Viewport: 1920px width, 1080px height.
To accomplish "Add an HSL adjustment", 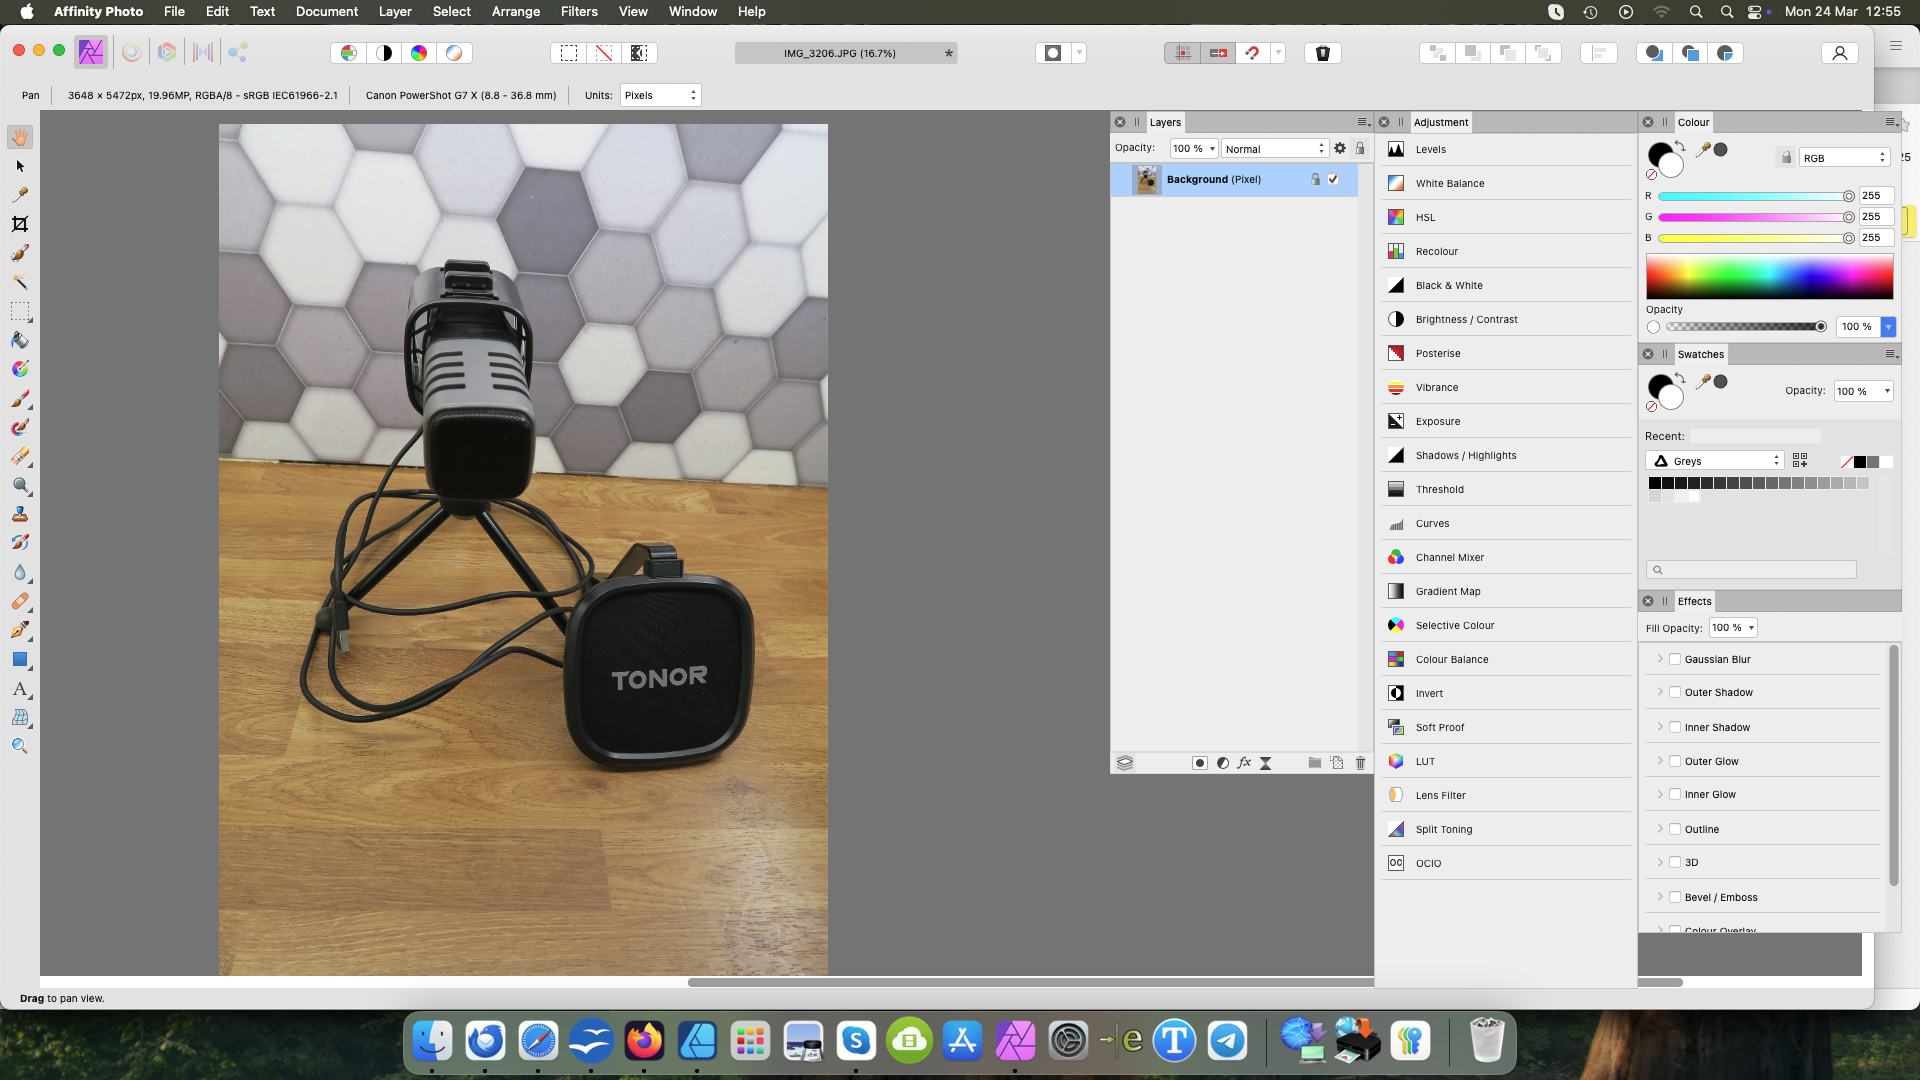I will coord(1505,217).
